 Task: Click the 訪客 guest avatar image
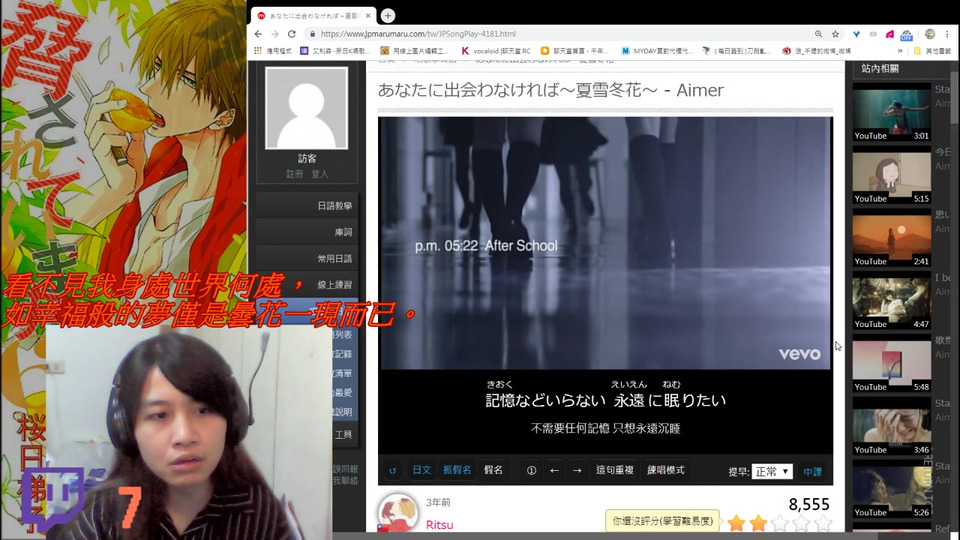tap(307, 108)
